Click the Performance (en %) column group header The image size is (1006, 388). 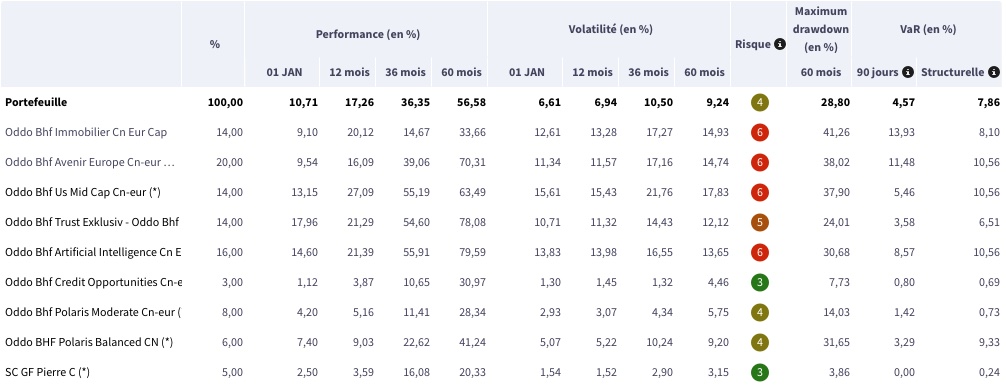point(368,35)
